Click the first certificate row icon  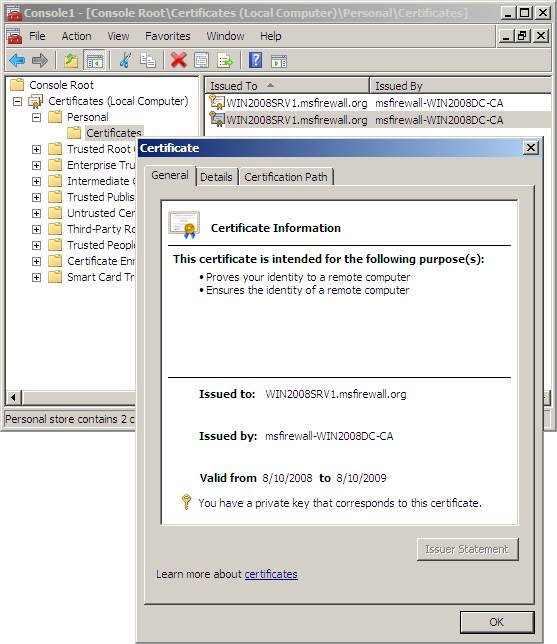point(217,102)
